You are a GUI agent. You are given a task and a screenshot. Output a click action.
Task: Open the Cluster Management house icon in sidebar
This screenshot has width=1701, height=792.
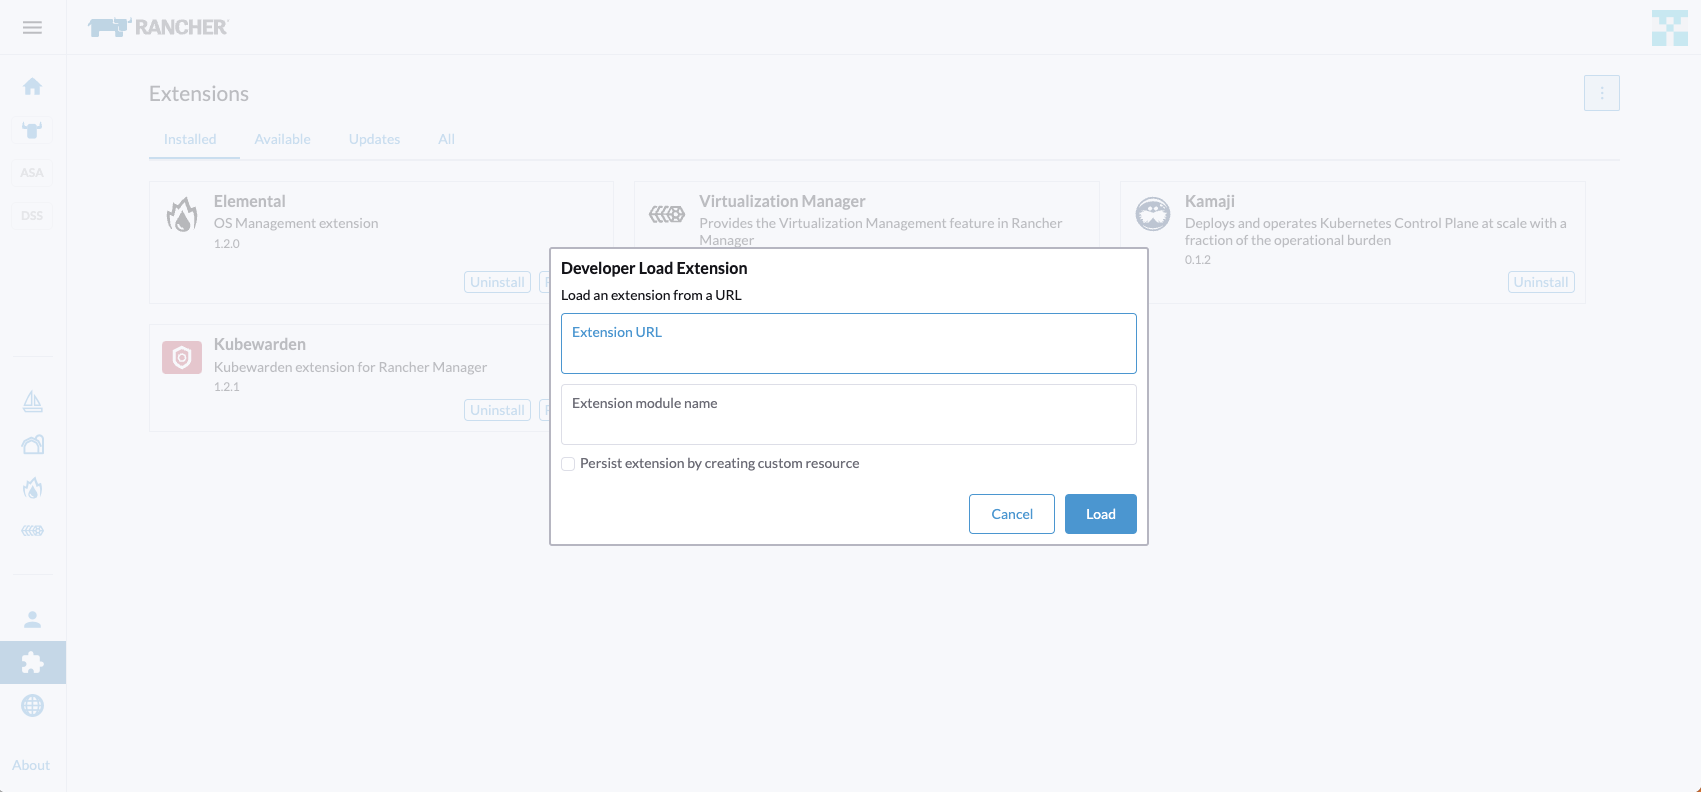click(32, 444)
